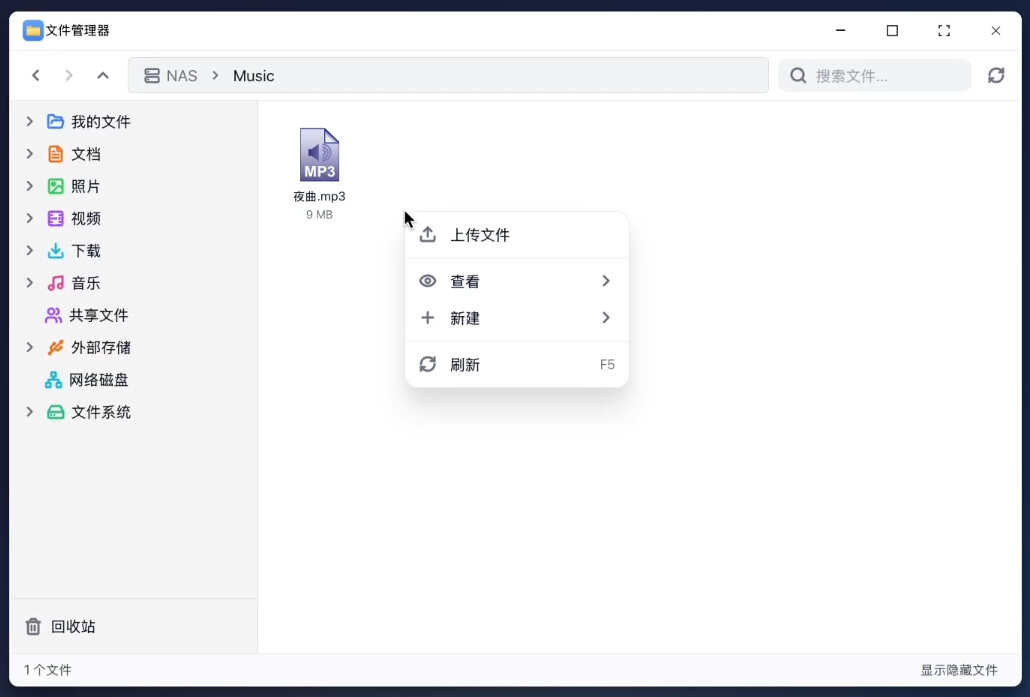The height and width of the screenshot is (697, 1030).
Task: Click the 网络磁盘 network icon
Action: (53, 380)
